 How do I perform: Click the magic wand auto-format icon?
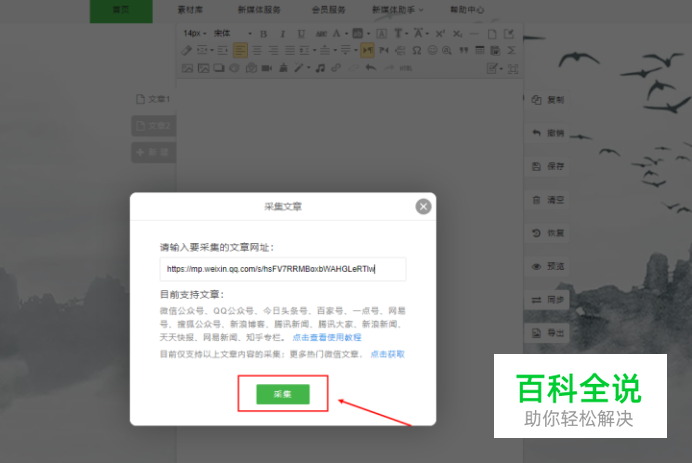coord(299,68)
